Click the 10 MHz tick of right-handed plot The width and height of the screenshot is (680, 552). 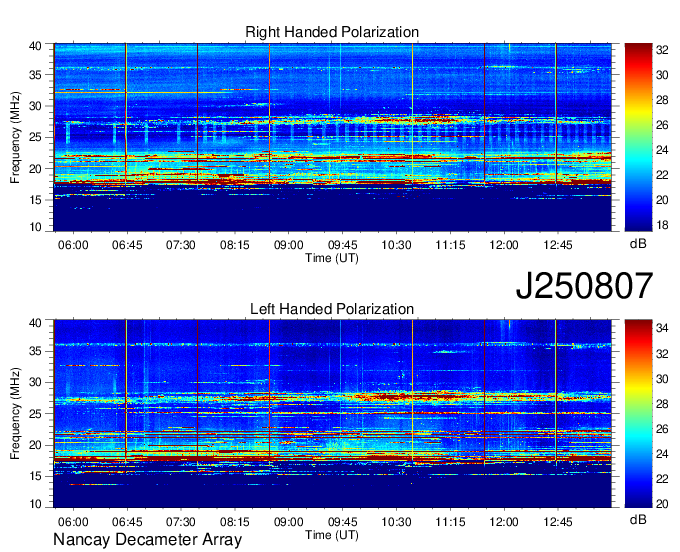pos(35,227)
